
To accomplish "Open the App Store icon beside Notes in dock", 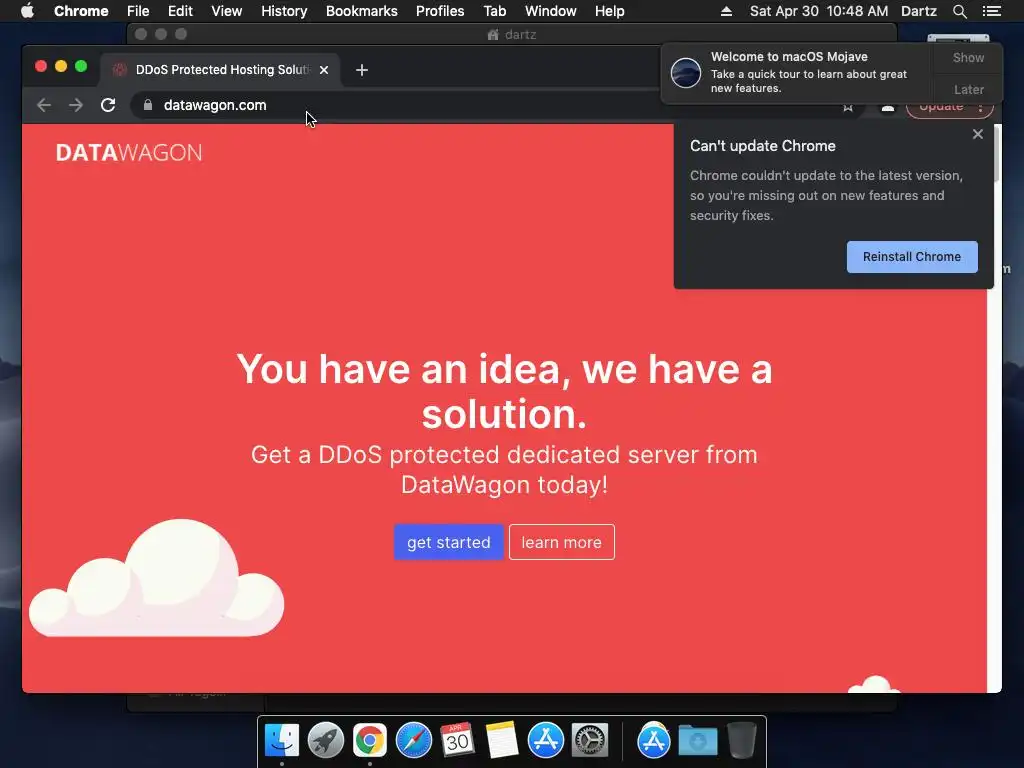I will click(x=546, y=741).
